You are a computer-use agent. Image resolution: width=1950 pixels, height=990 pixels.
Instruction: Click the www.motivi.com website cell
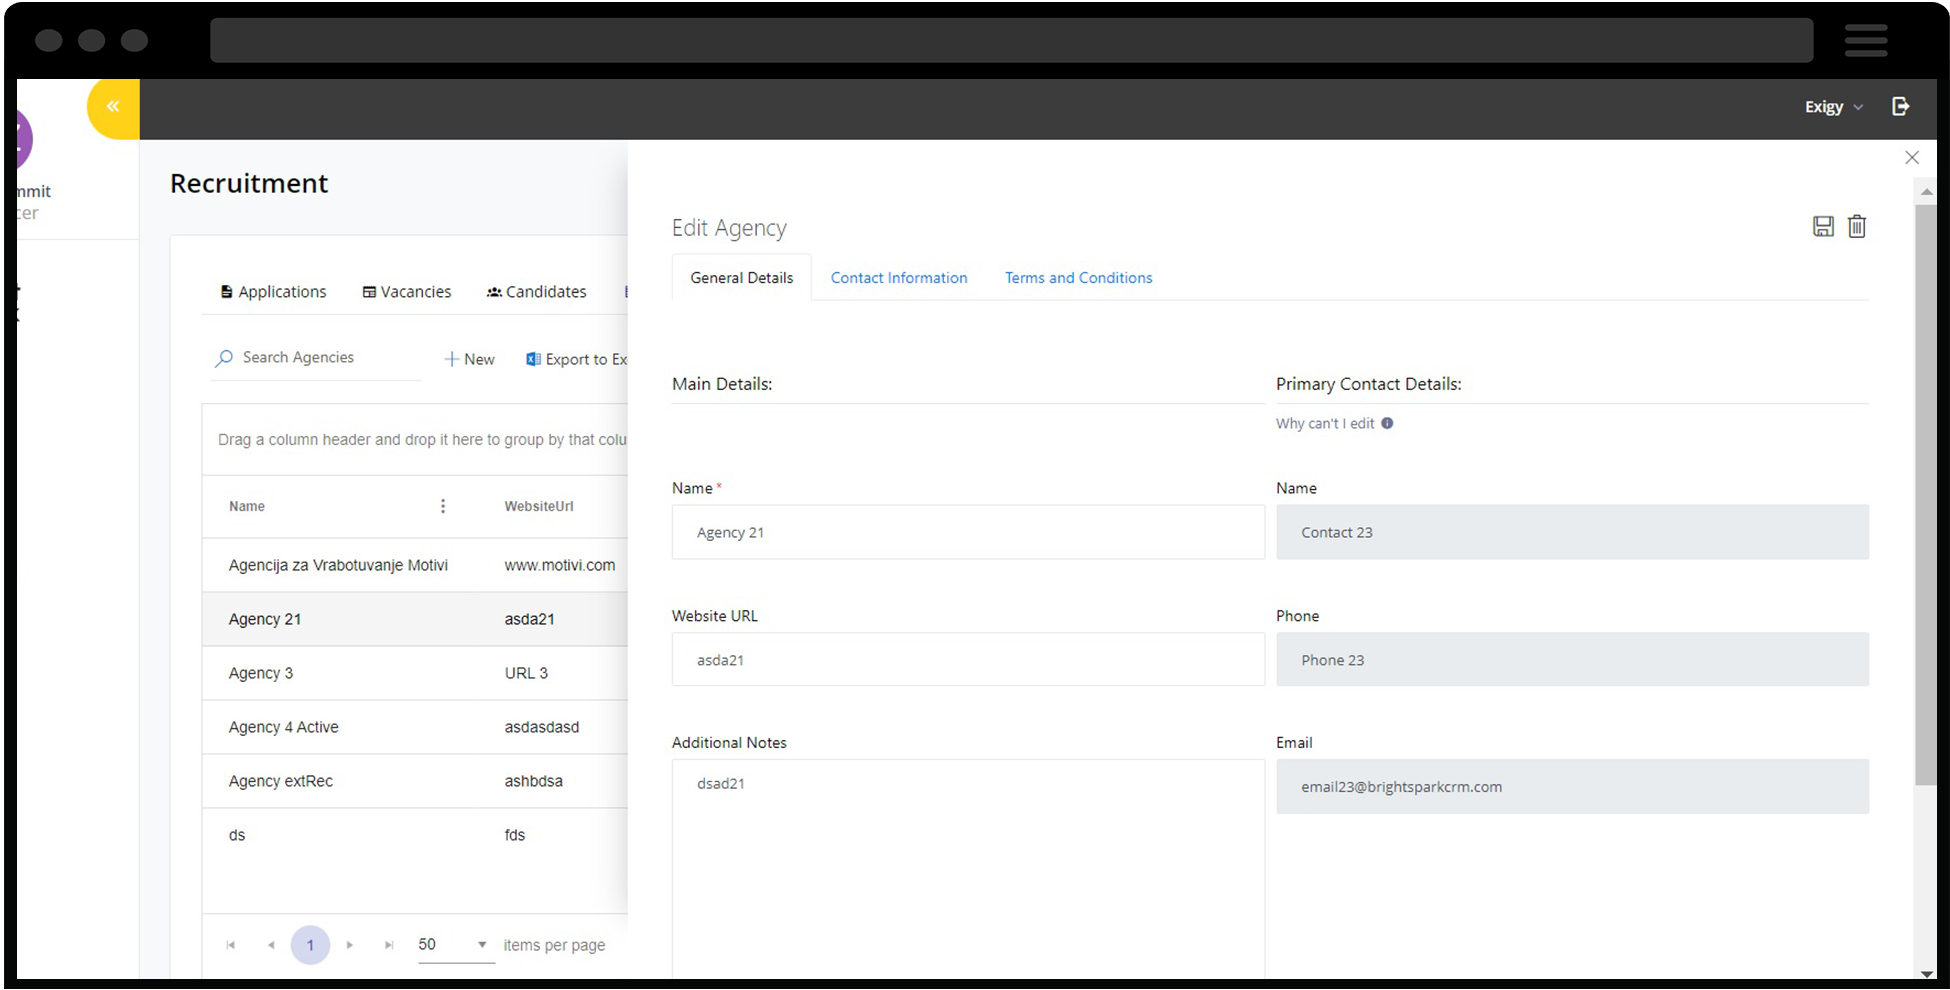559,565
